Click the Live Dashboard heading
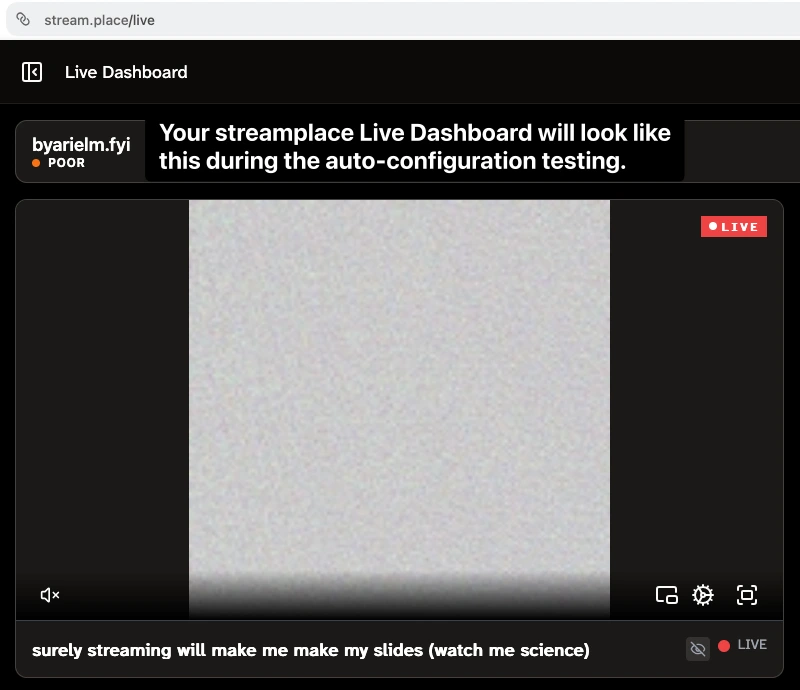This screenshot has height=690, width=800. point(126,72)
